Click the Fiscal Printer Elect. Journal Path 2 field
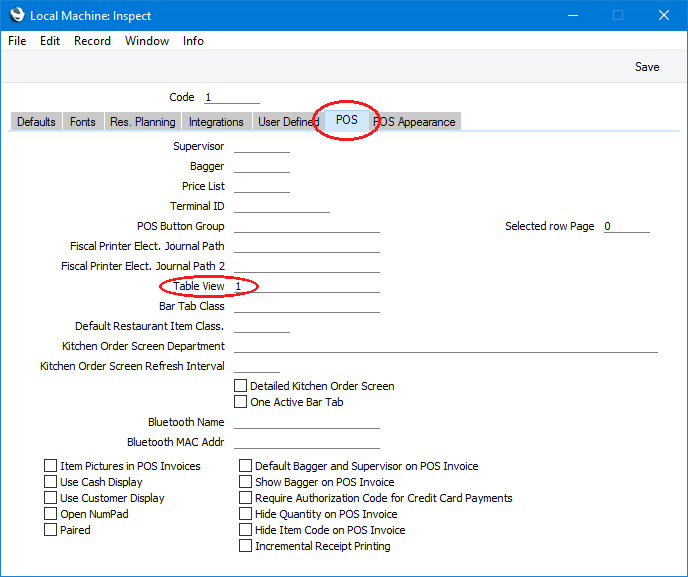The width and height of the screenshot is (688, 577). coord(307,266)
